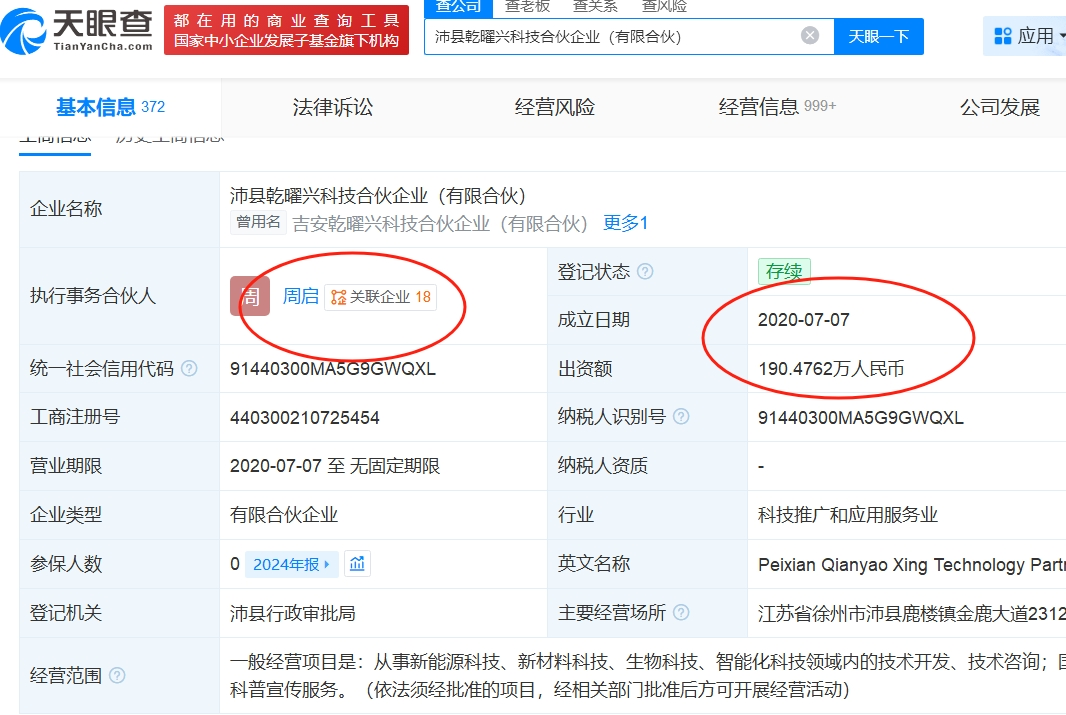Clear the search box with X icon

pyautogui.click(x=810, y=36)
